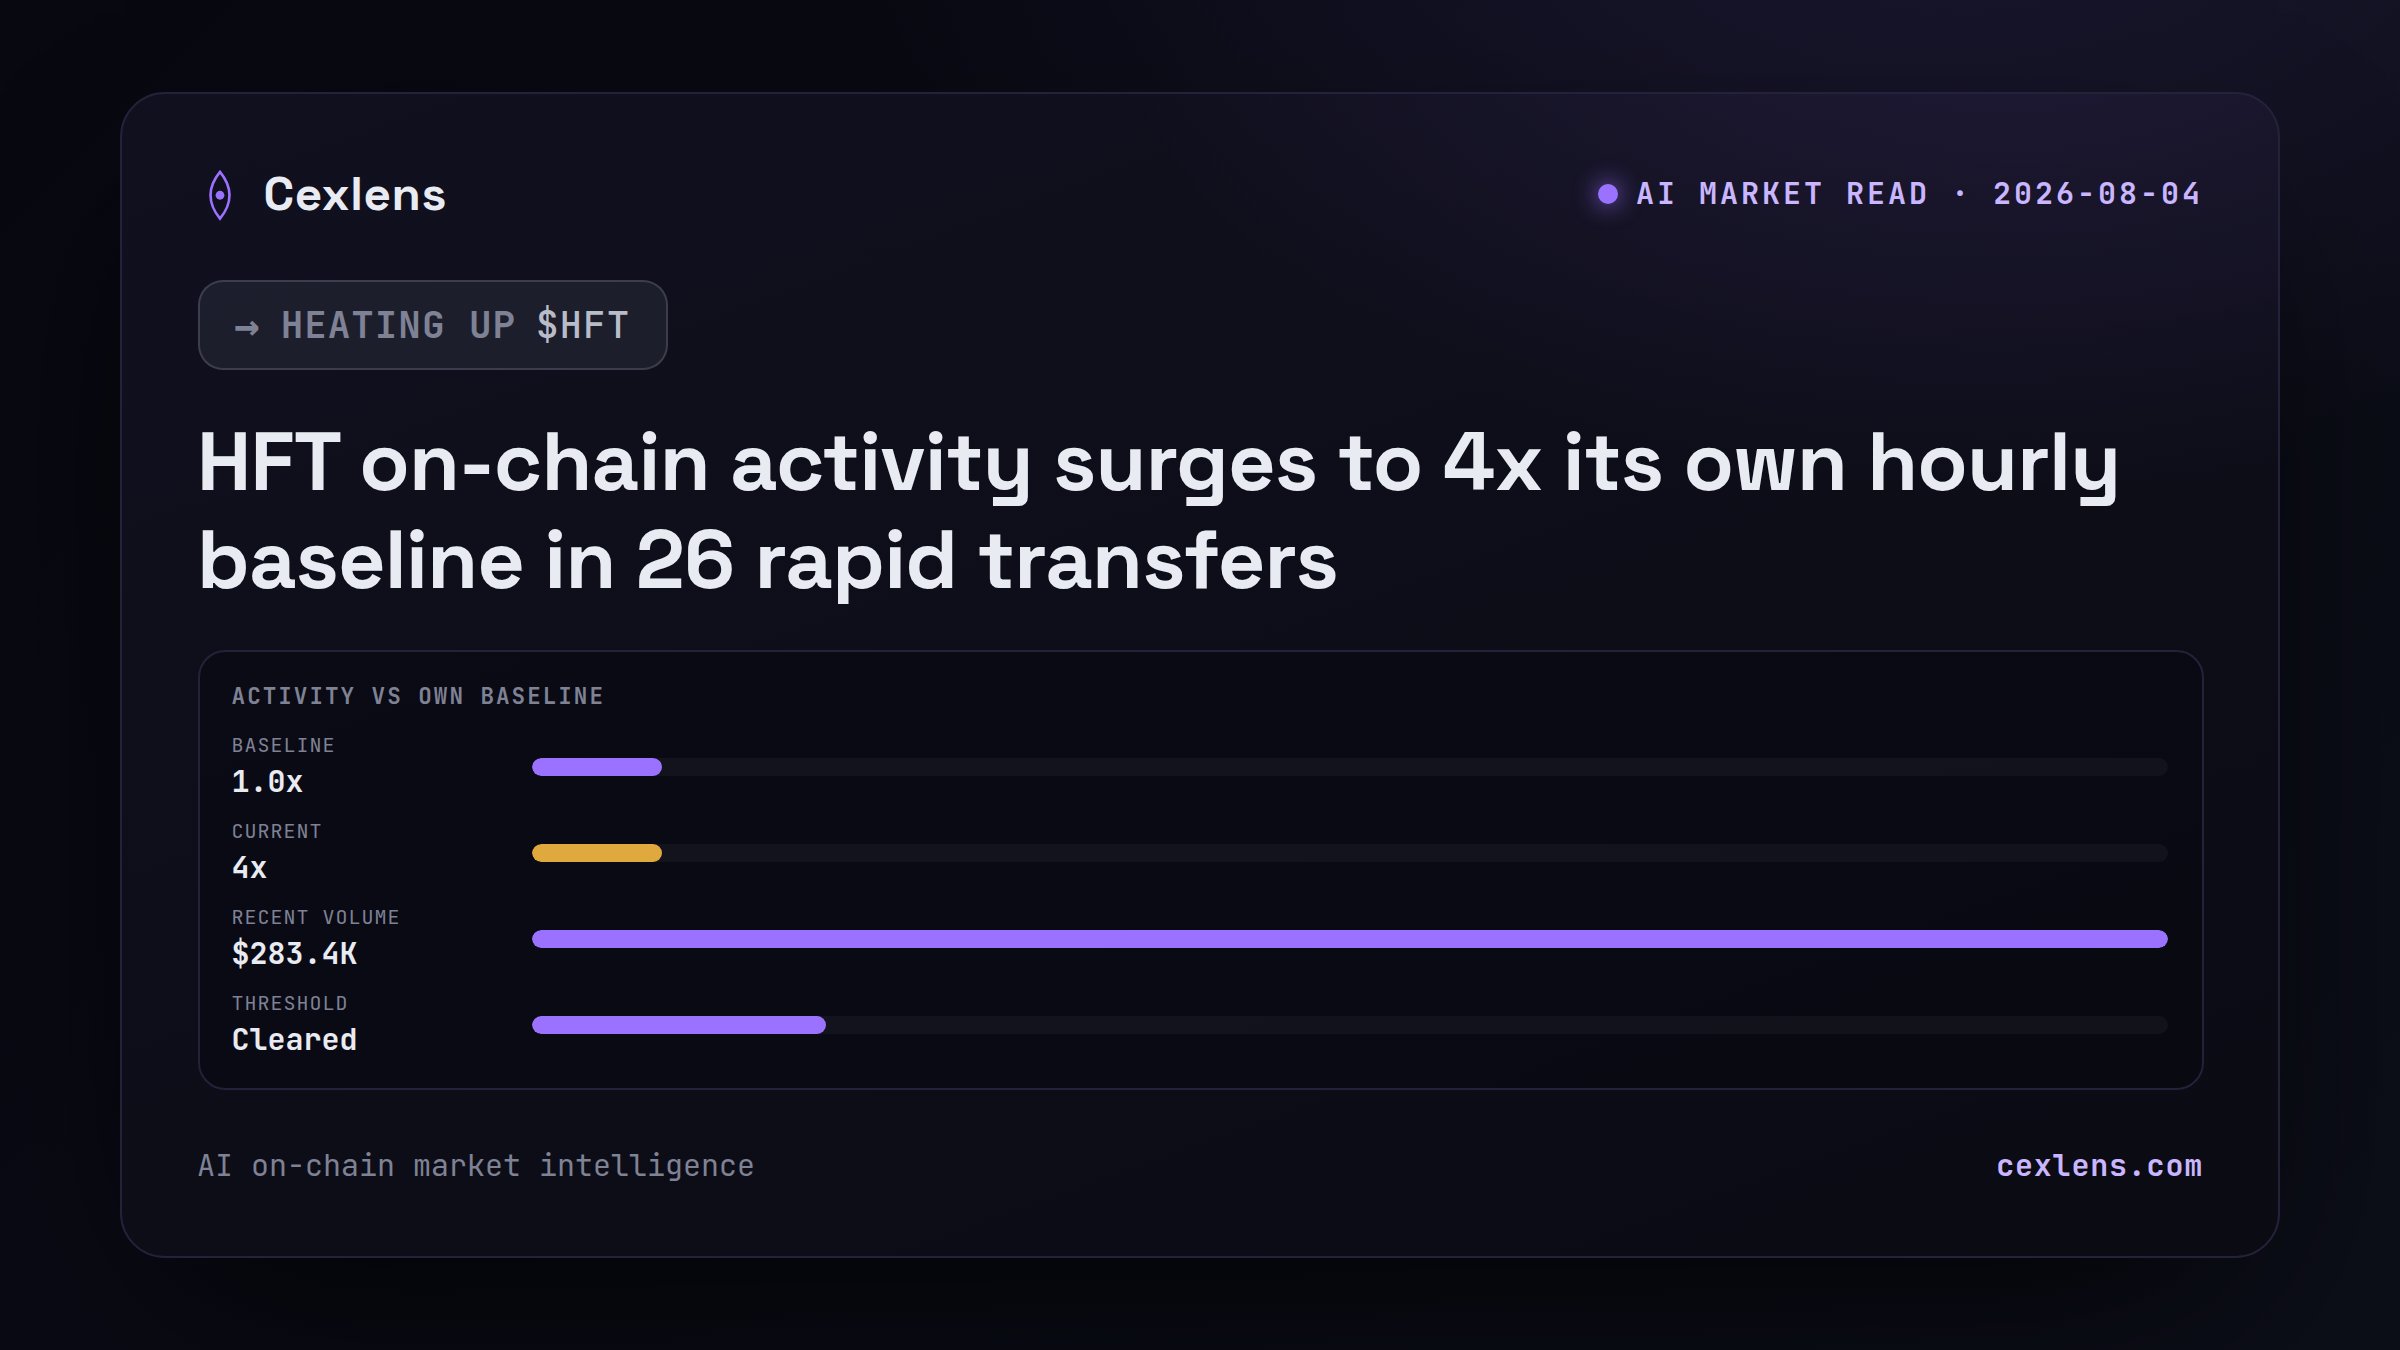Click the purple status dot beside AI MARKET READ
This screenshot has height=1350, width=2400.
(1608, 194)
